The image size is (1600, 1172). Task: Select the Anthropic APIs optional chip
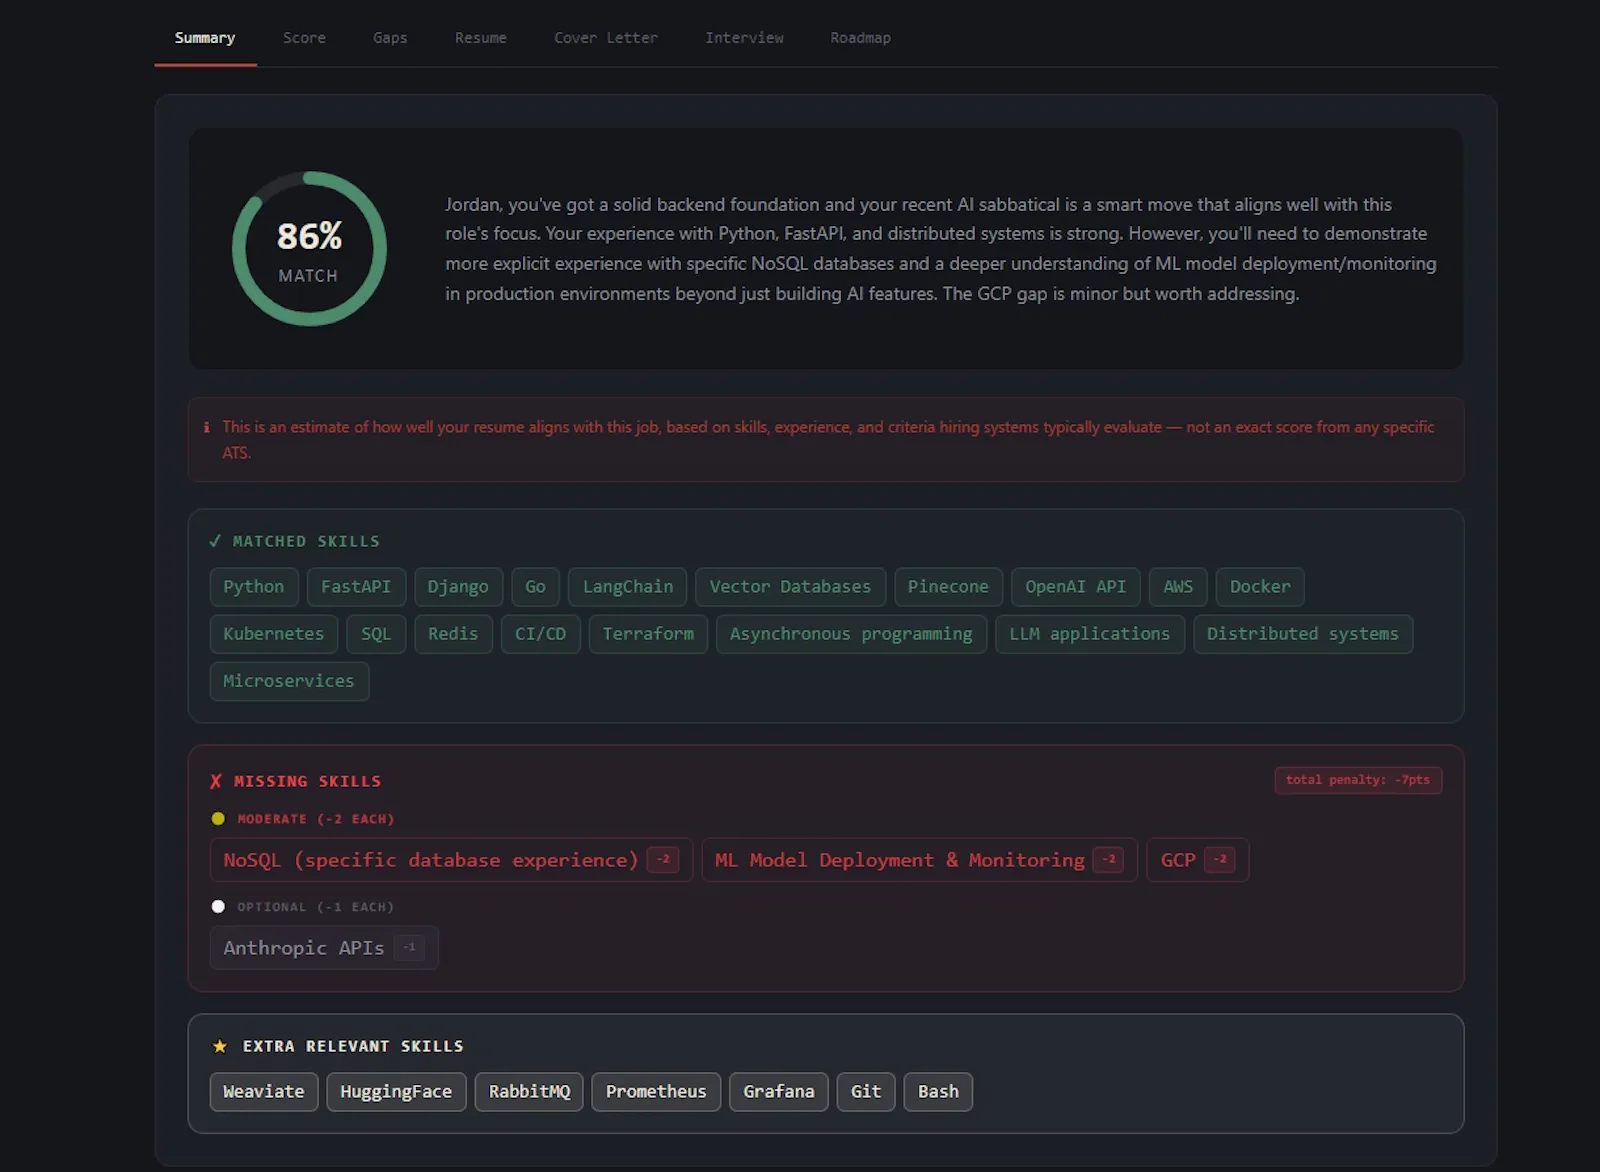click(324, 948)
